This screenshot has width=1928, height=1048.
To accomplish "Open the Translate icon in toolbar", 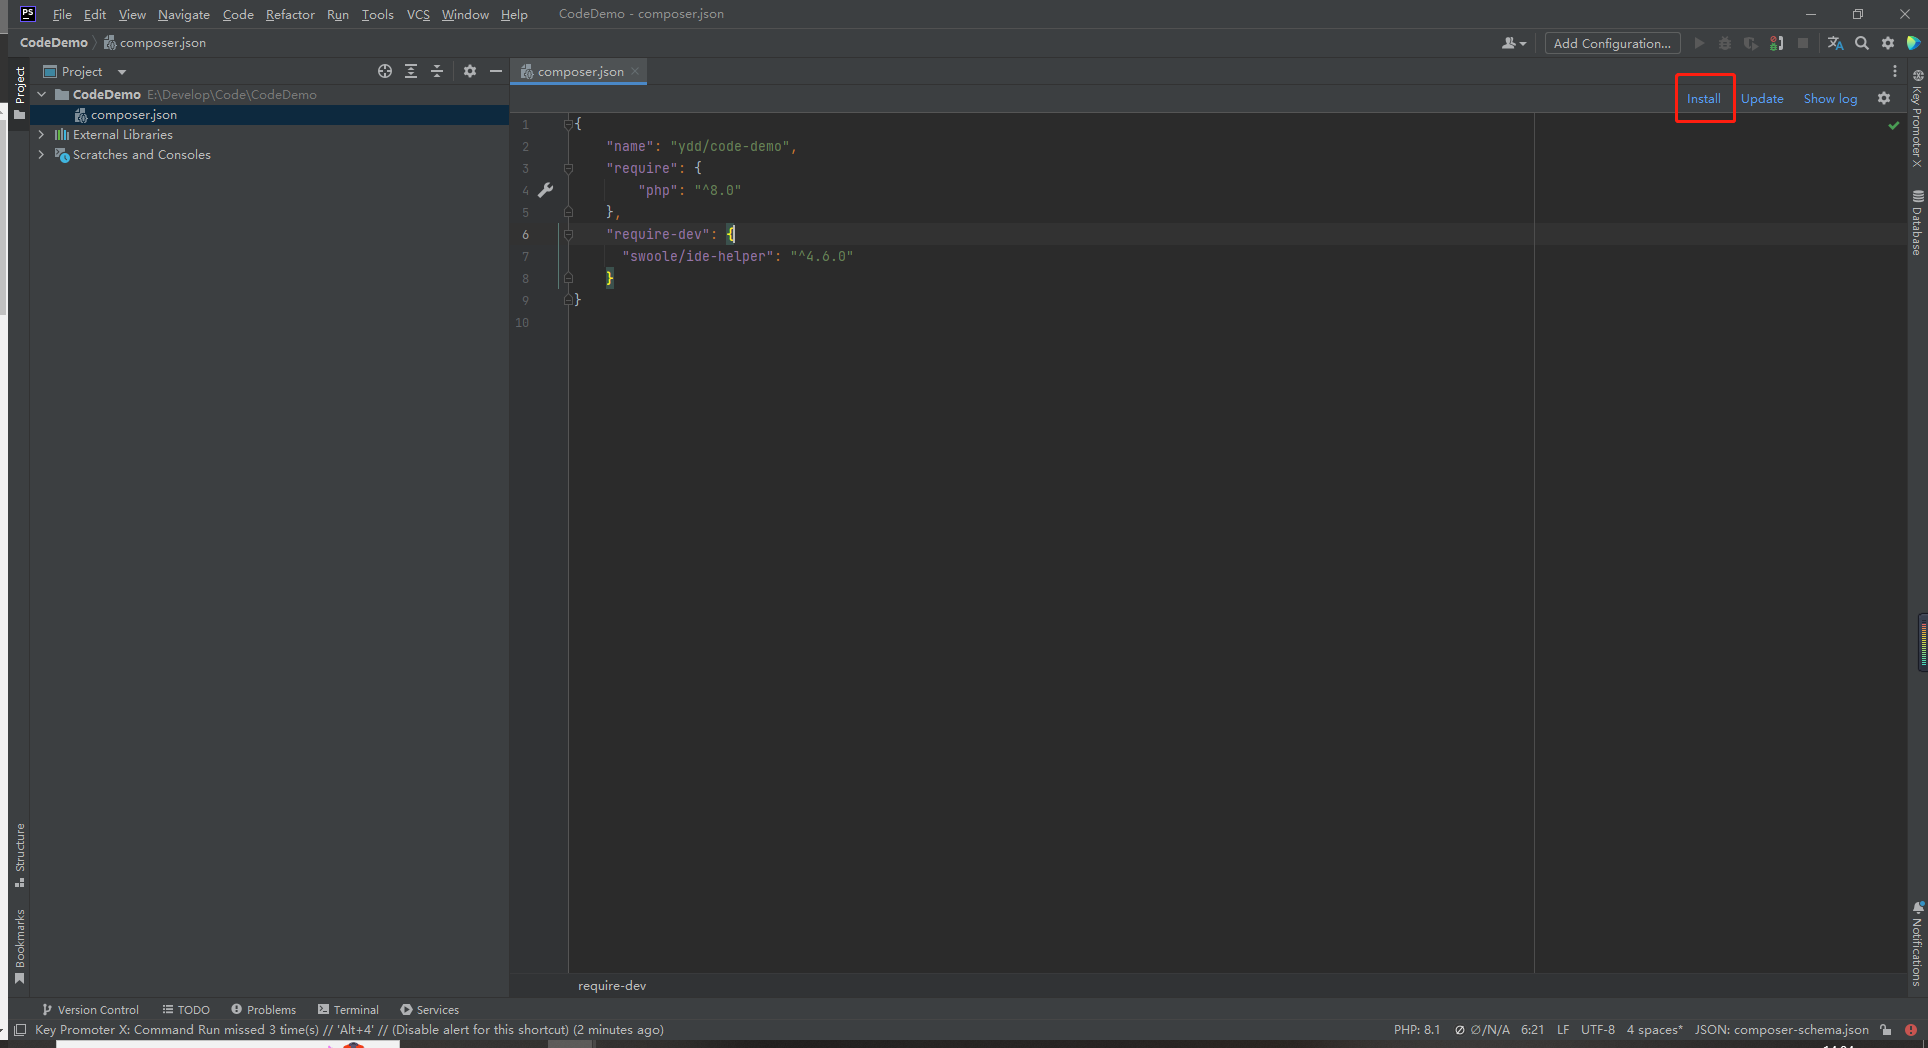I will [x=1835, y=43].
